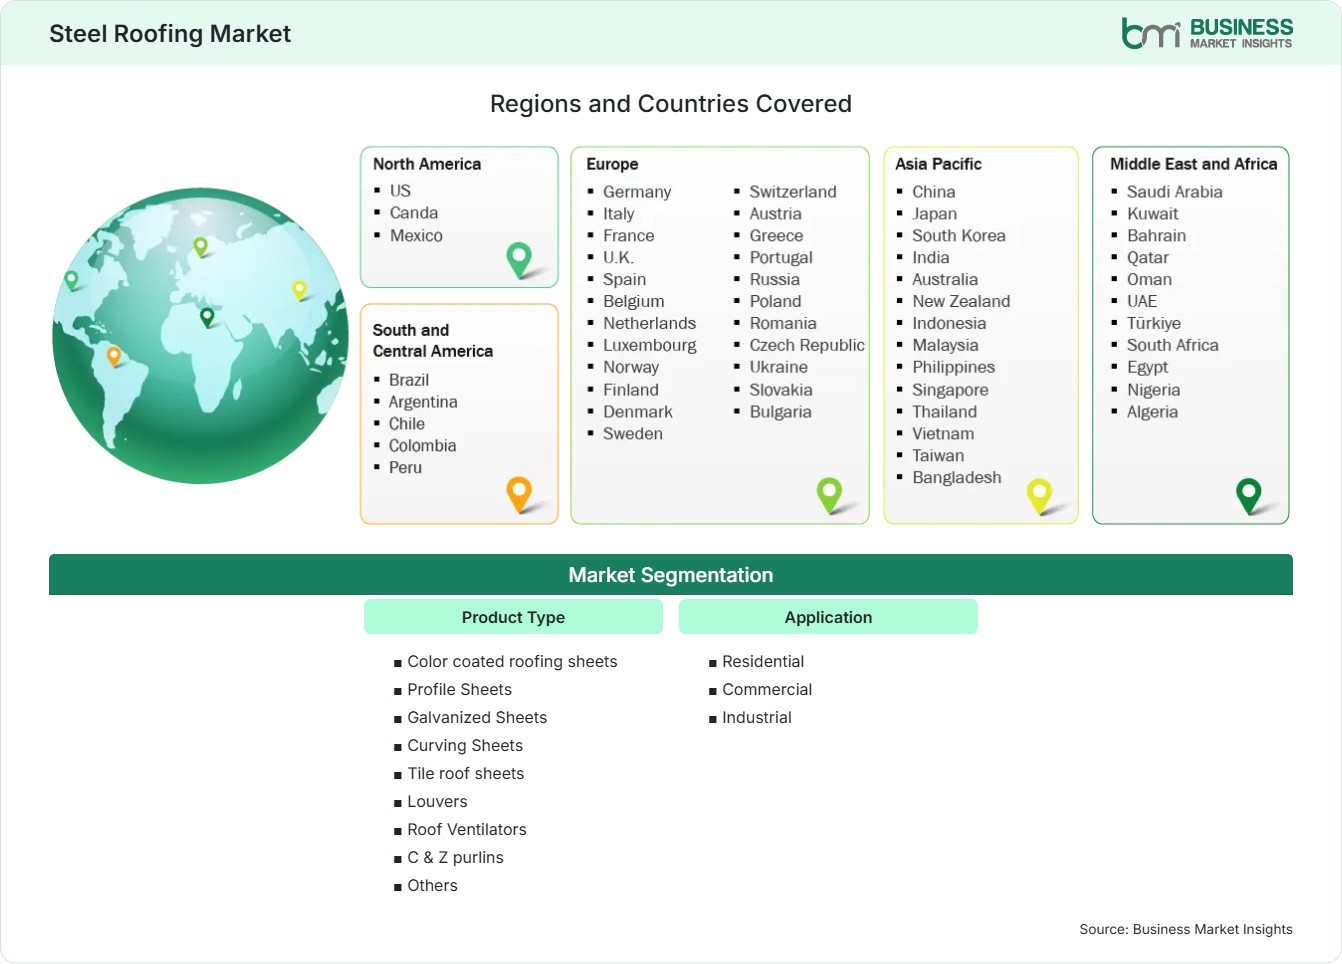Click 'Saudi Arabia' in Middle East list
The height and width of the screenshot is (964, 1342).
(x=1175, y=192)
